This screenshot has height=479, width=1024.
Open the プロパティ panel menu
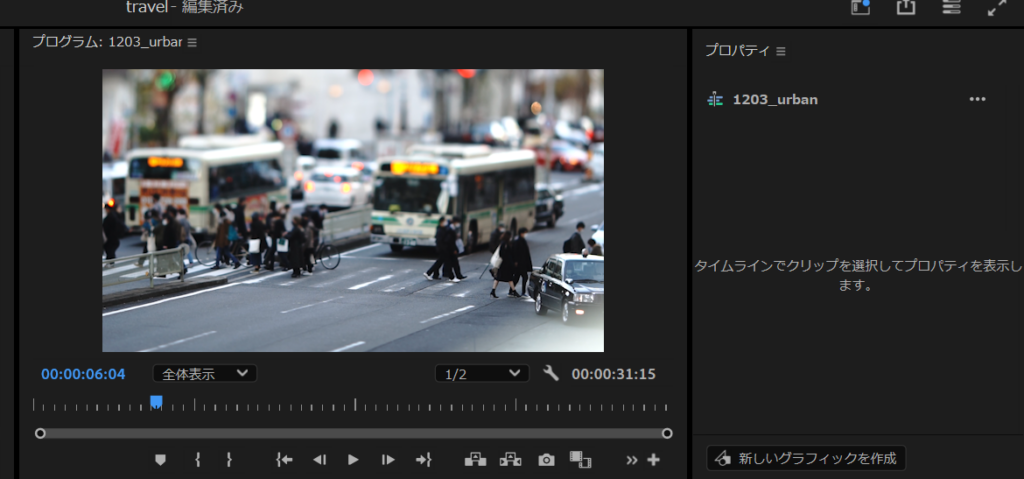point(781,50)
